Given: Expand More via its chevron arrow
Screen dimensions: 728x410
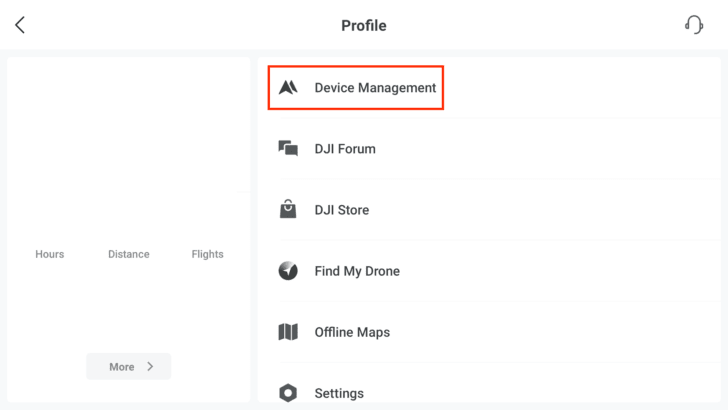Looking at the screenshot, I should click(x=150, y=366).
